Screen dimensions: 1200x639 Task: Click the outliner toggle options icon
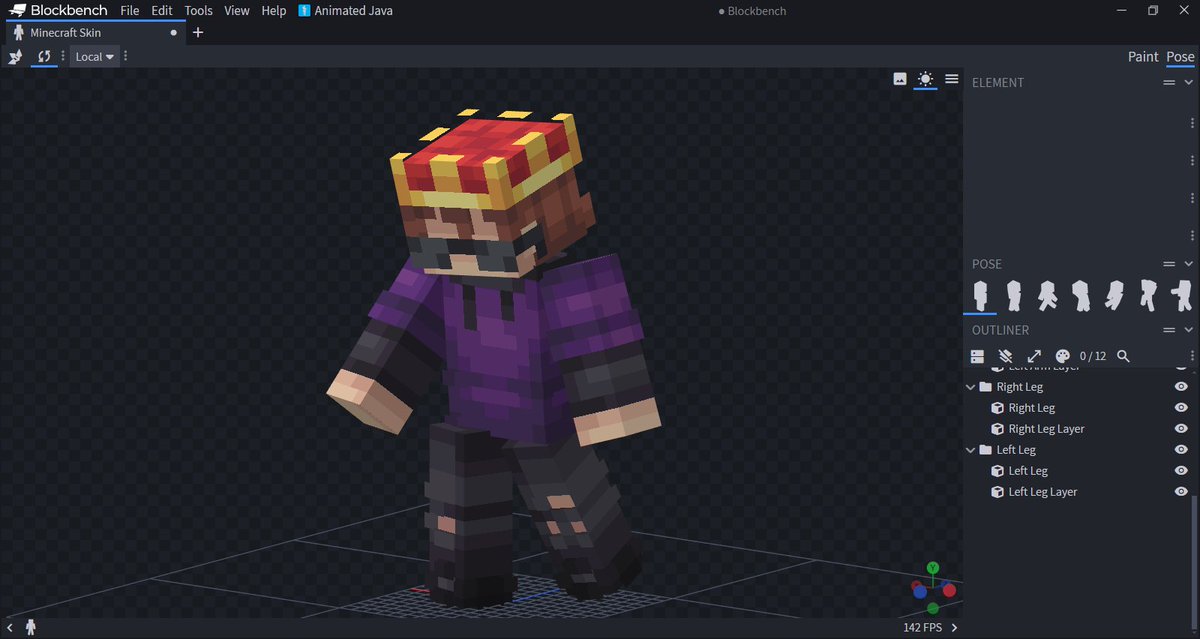click(978, 356)
